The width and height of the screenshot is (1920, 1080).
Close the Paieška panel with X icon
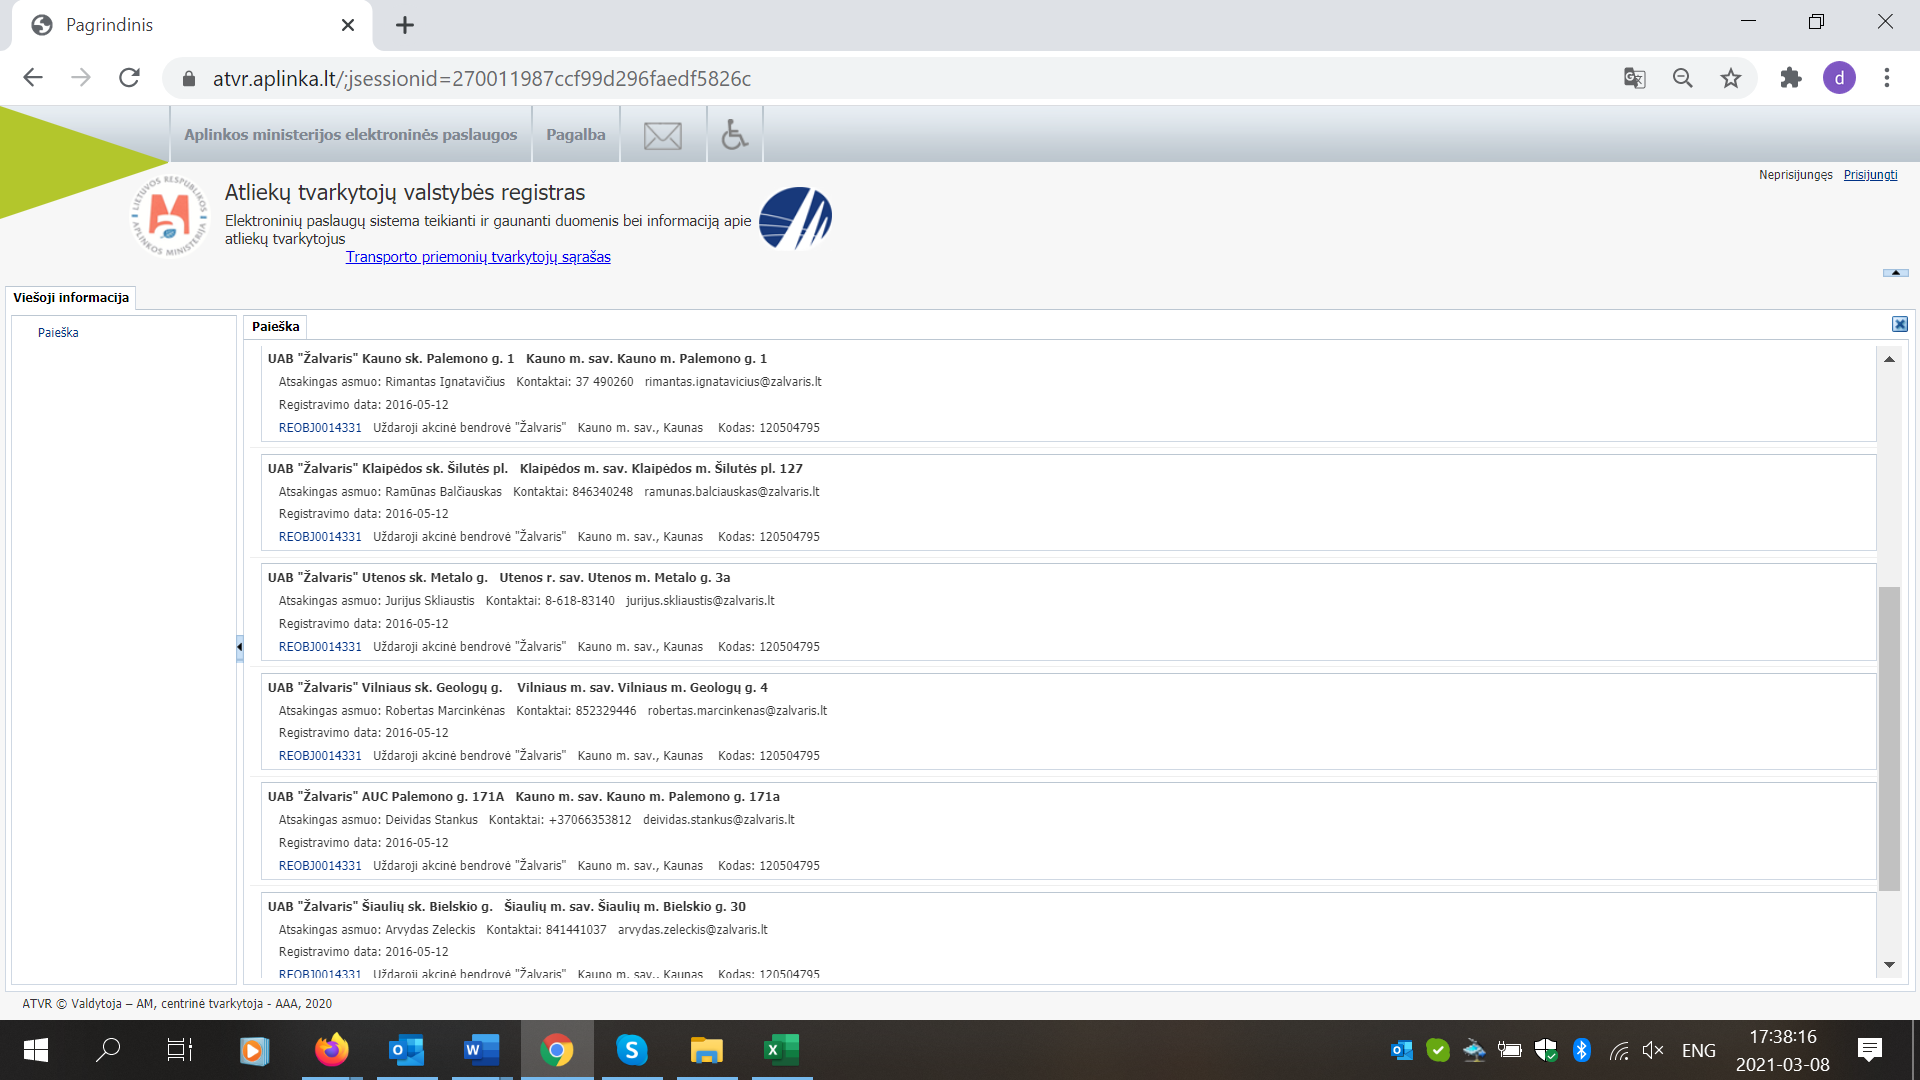tap(1899, 324)
